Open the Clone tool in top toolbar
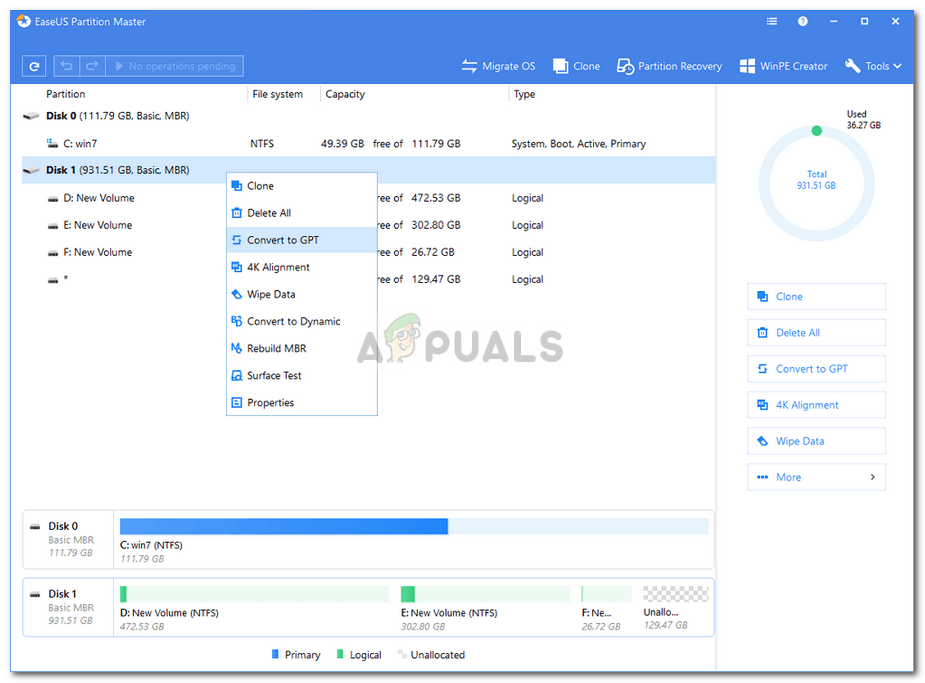The width and height of the screenshot is (925, 683). click(576, 66)
